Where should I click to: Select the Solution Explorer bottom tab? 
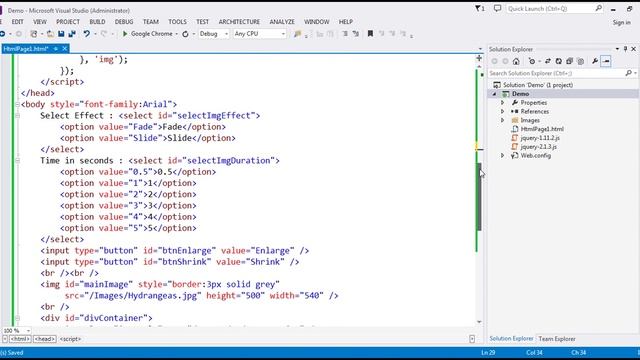click(511, 339)
